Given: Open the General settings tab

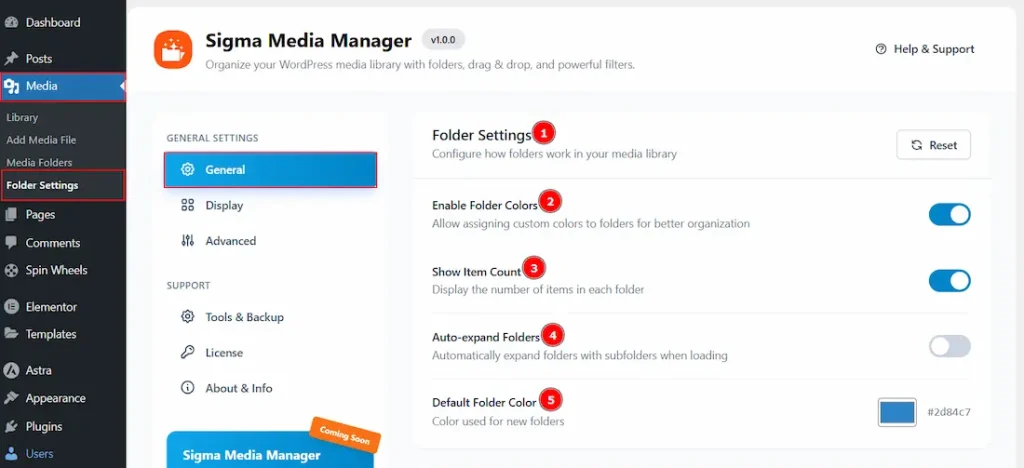Looking at the screenshot, I should click(270, 170).
